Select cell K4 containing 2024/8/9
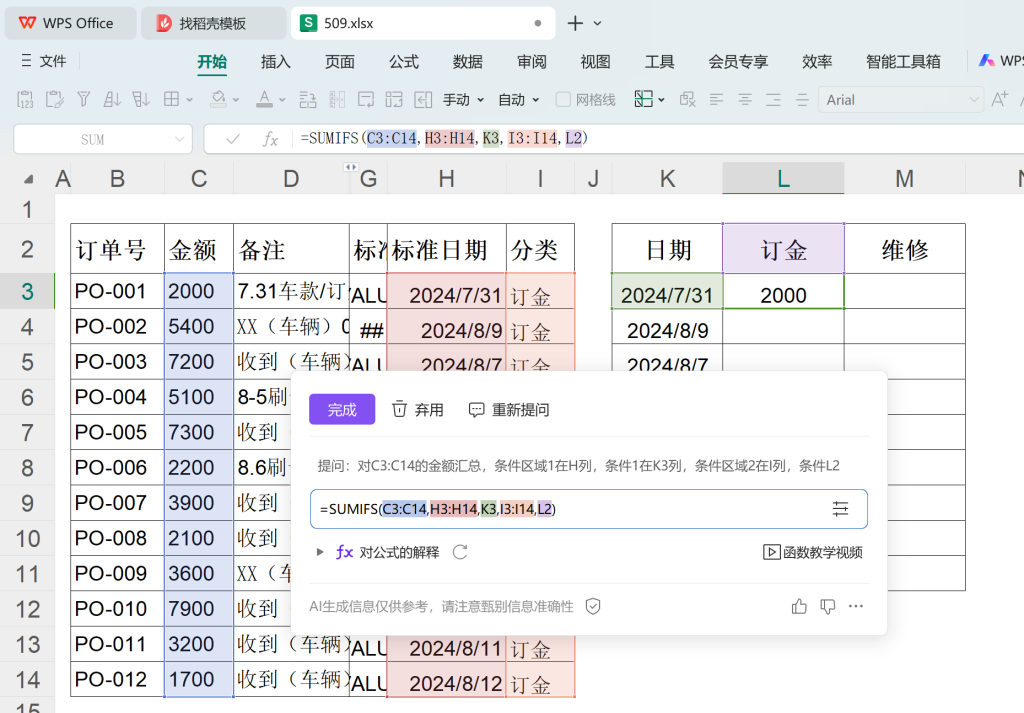The height and width of the screenshot is (713, 1024). coord(667,326)
